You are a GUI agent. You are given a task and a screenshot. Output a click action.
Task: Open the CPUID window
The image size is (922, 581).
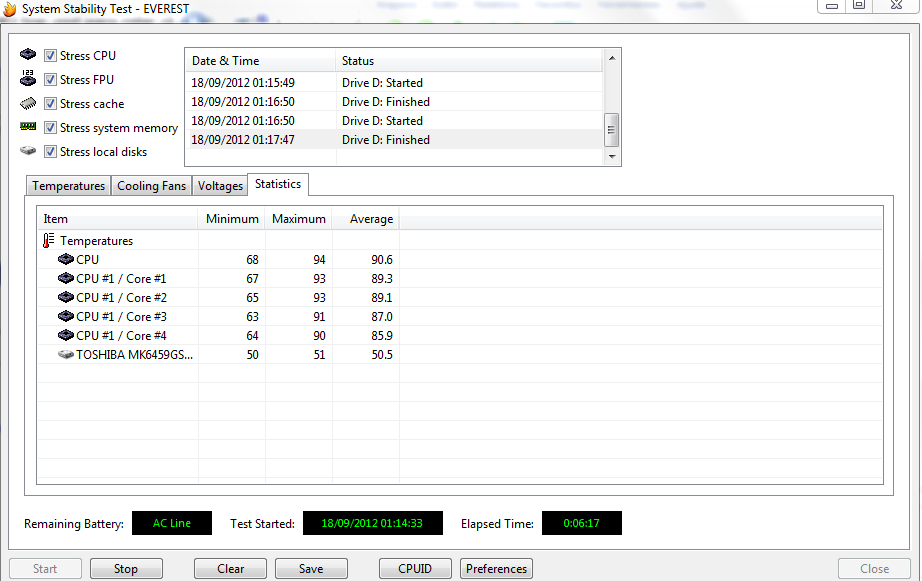pos(415,569)
